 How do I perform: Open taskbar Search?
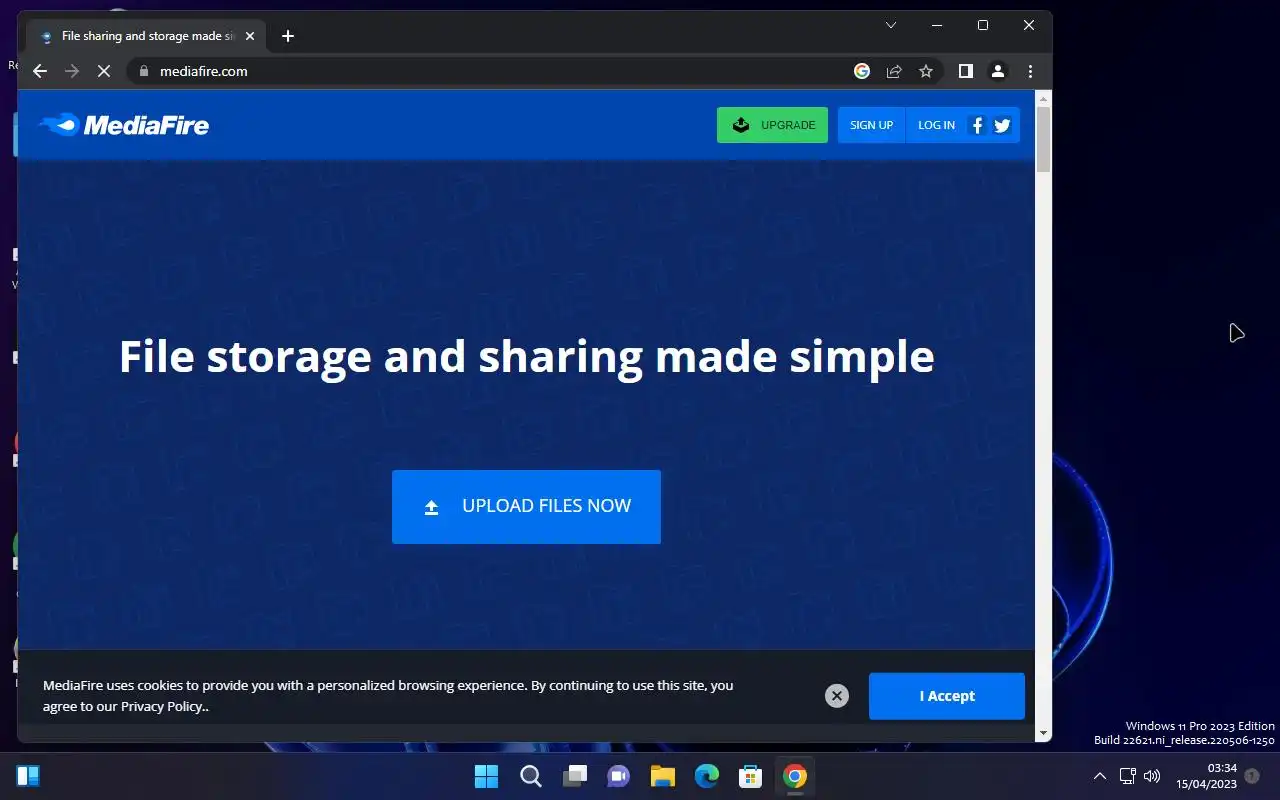click(530, 776)
